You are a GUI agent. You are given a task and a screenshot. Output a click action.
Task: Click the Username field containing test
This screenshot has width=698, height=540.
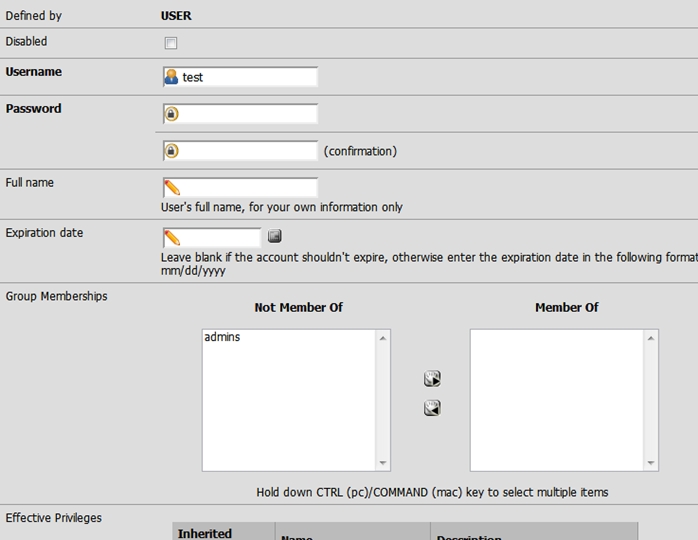(x=240, y=77)
